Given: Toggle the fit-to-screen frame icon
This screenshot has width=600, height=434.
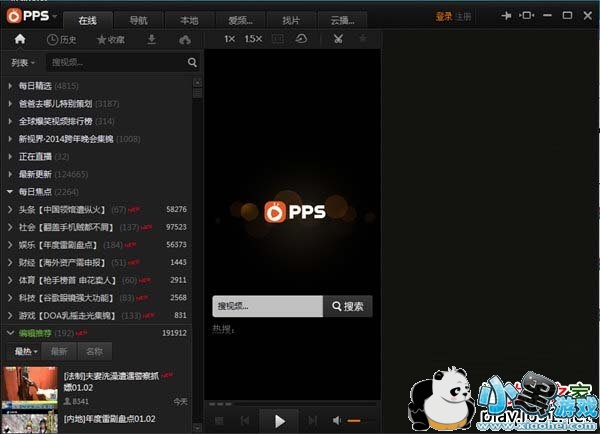Looking at the screenshot, I should (x=278, y=39).
